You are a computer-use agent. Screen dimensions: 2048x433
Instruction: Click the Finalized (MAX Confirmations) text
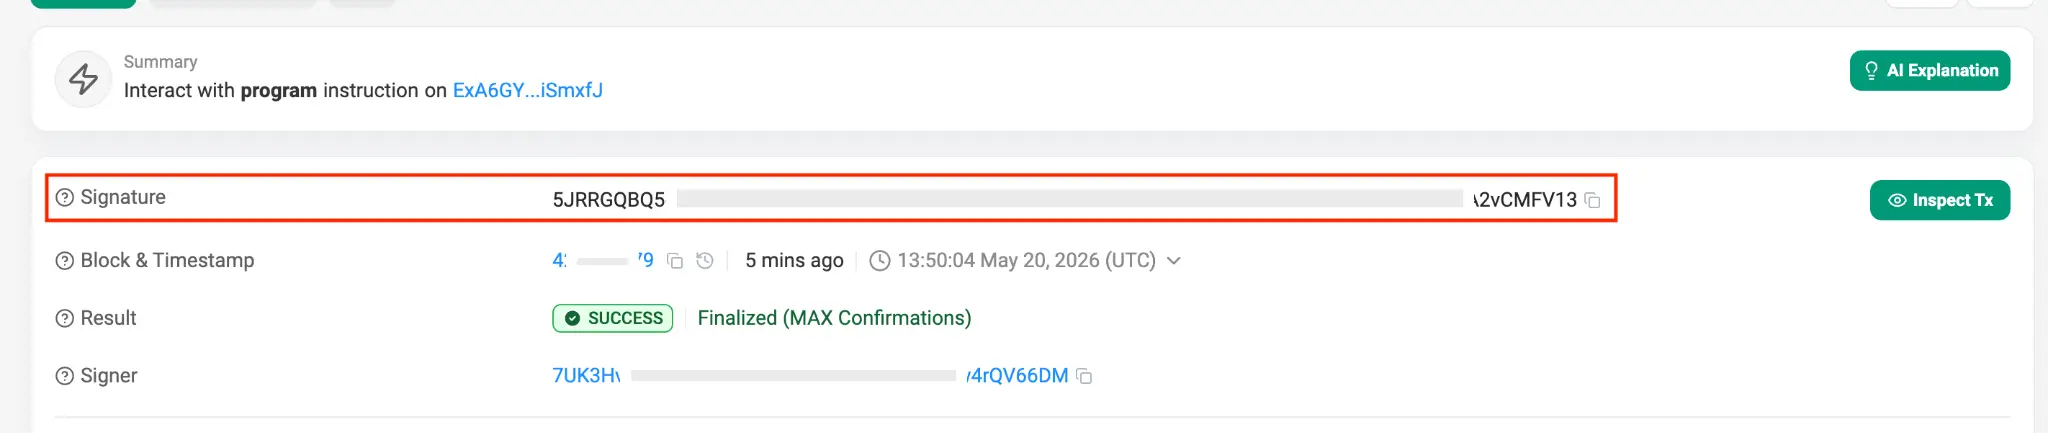tap(834, 318)
